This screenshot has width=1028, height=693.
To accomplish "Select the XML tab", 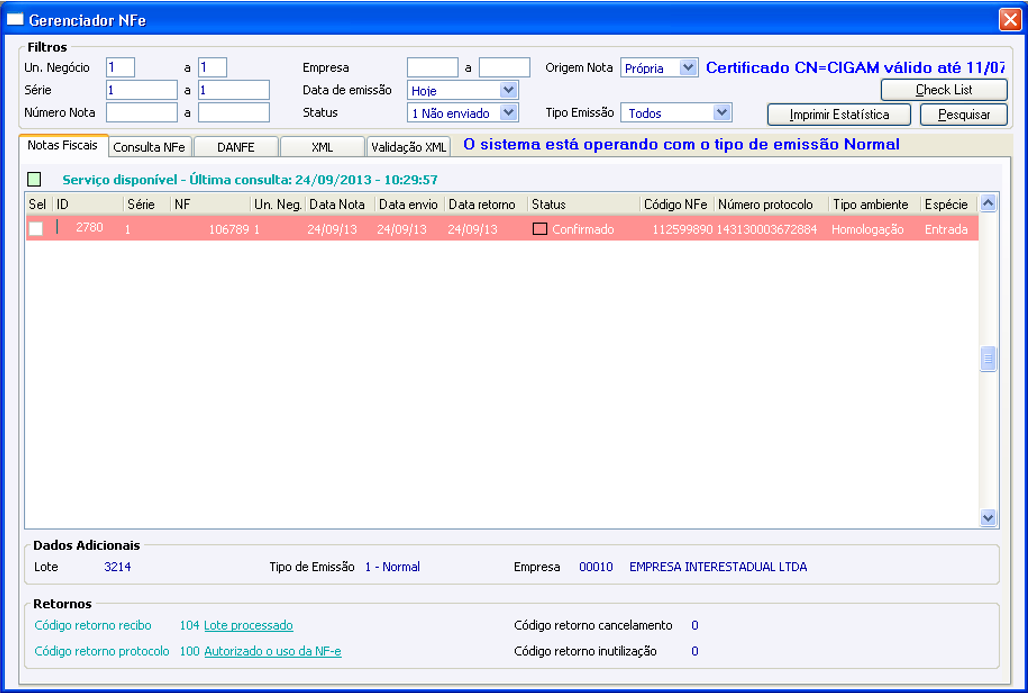I will 322,147.
